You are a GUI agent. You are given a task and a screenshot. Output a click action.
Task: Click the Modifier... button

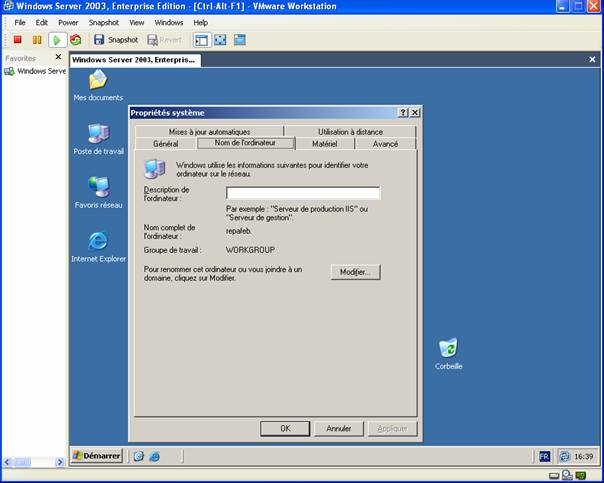click(355, 272)
